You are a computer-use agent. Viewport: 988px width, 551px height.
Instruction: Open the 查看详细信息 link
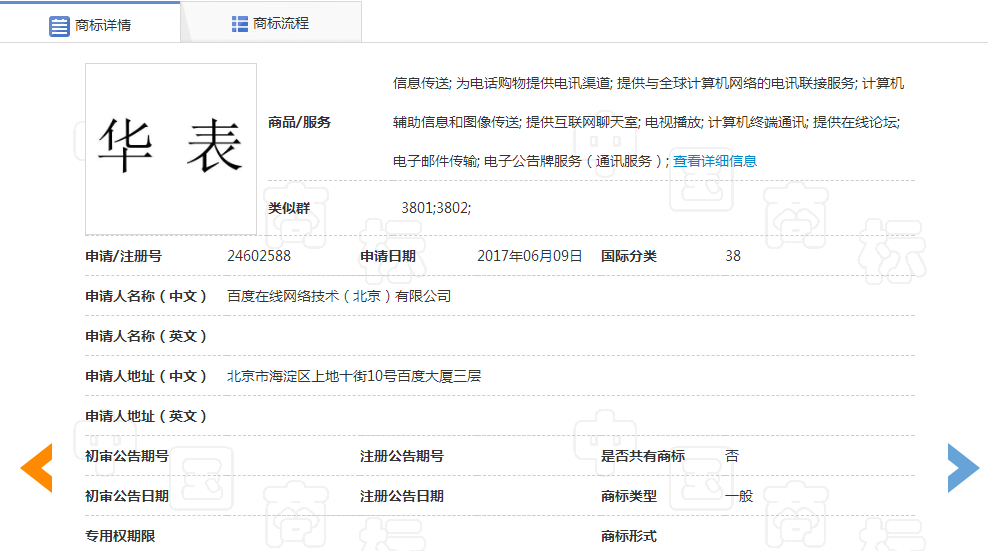tap(714, 161)
